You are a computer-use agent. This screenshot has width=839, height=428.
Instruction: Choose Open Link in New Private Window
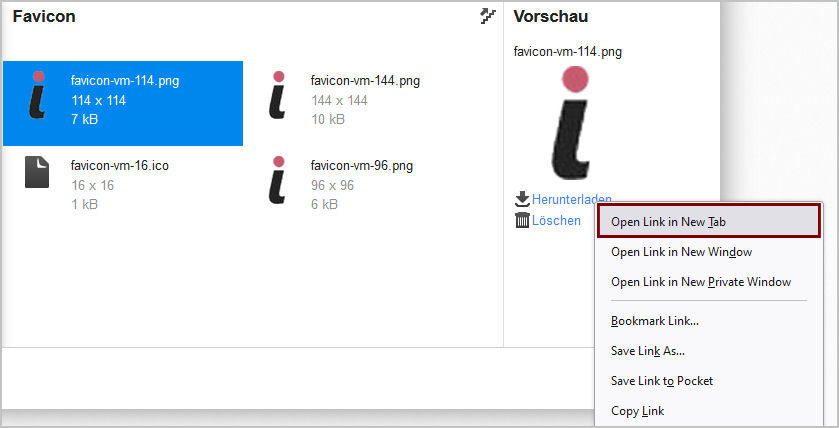tap(709, 282)
